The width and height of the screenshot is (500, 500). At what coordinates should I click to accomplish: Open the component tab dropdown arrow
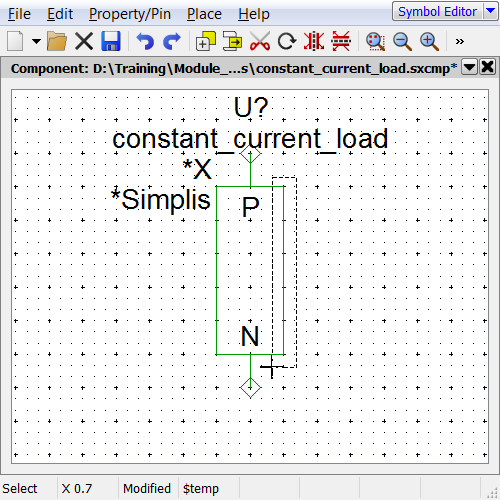pos(469,67)
